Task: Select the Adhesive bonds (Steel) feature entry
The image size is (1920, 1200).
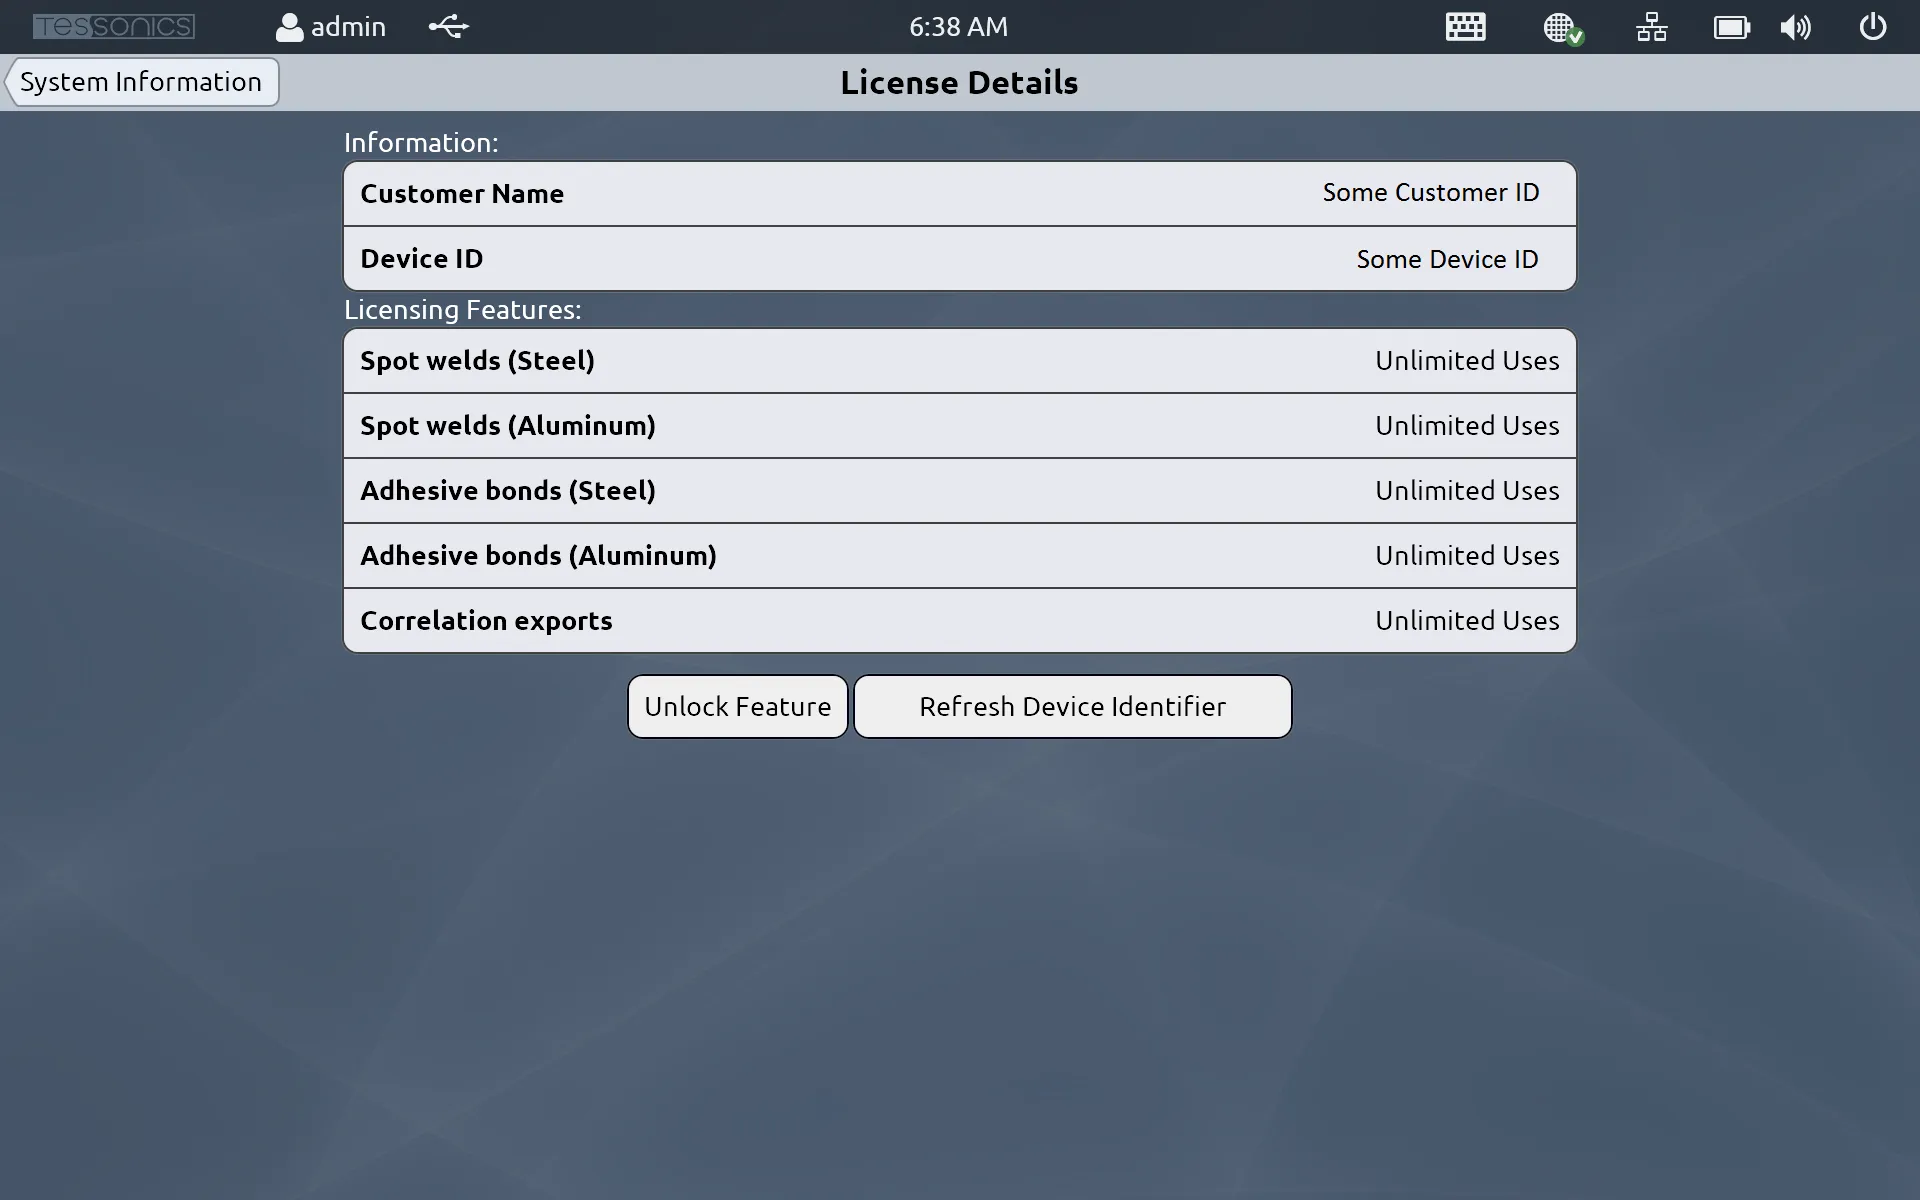Action: point(958,490)
